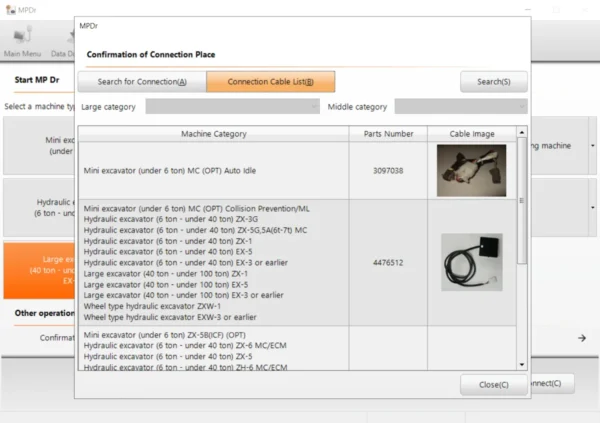Click parts number 3097038
This screenshot has height=423, width=600.
pos(388,171)
